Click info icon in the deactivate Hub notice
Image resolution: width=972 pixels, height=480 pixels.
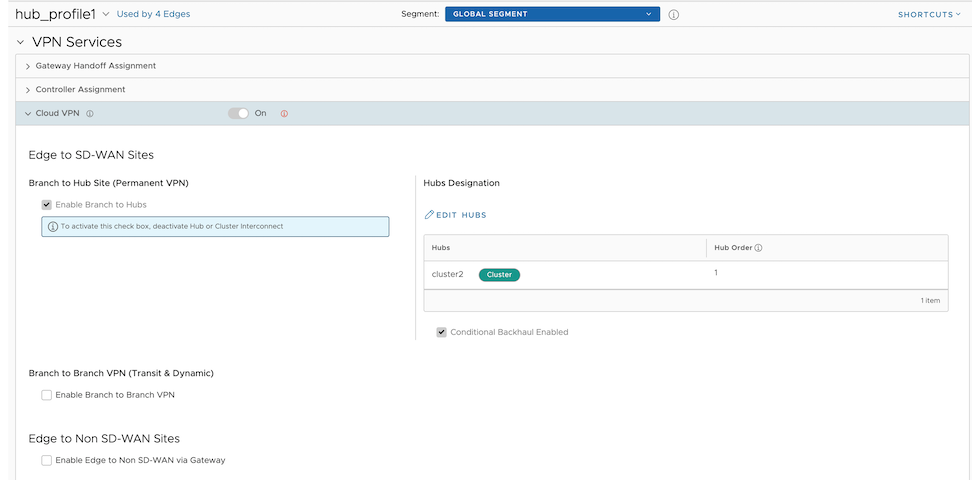point(52,227)
